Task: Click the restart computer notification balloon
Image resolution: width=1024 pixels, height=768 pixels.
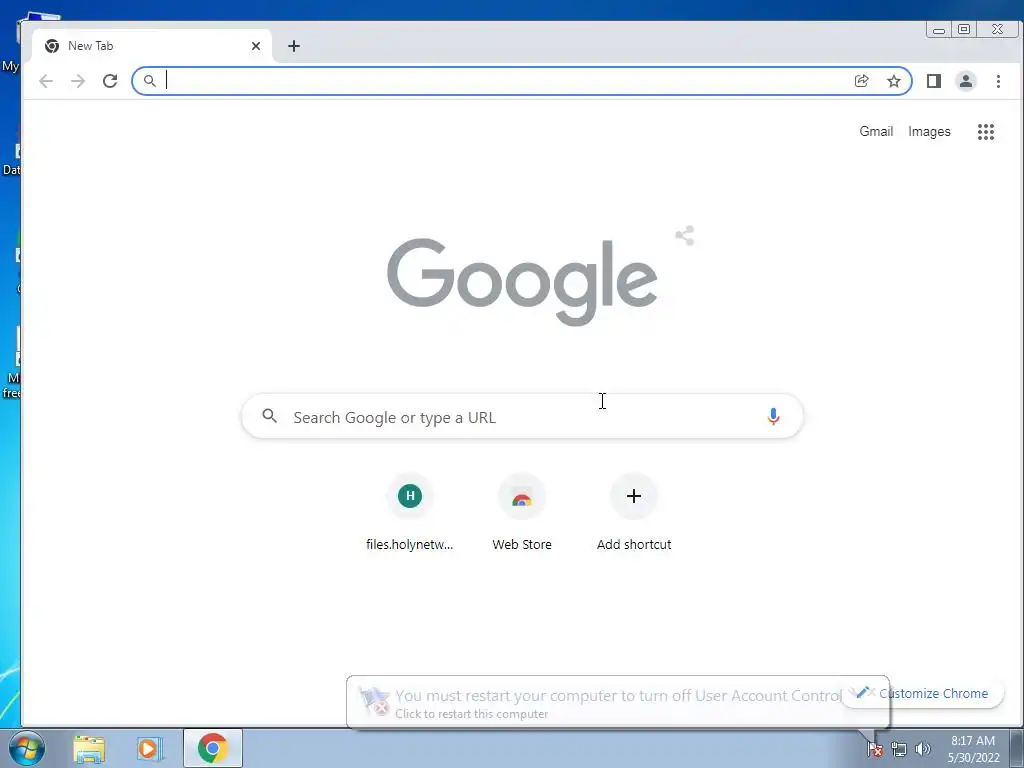Action: coord(617,702)
